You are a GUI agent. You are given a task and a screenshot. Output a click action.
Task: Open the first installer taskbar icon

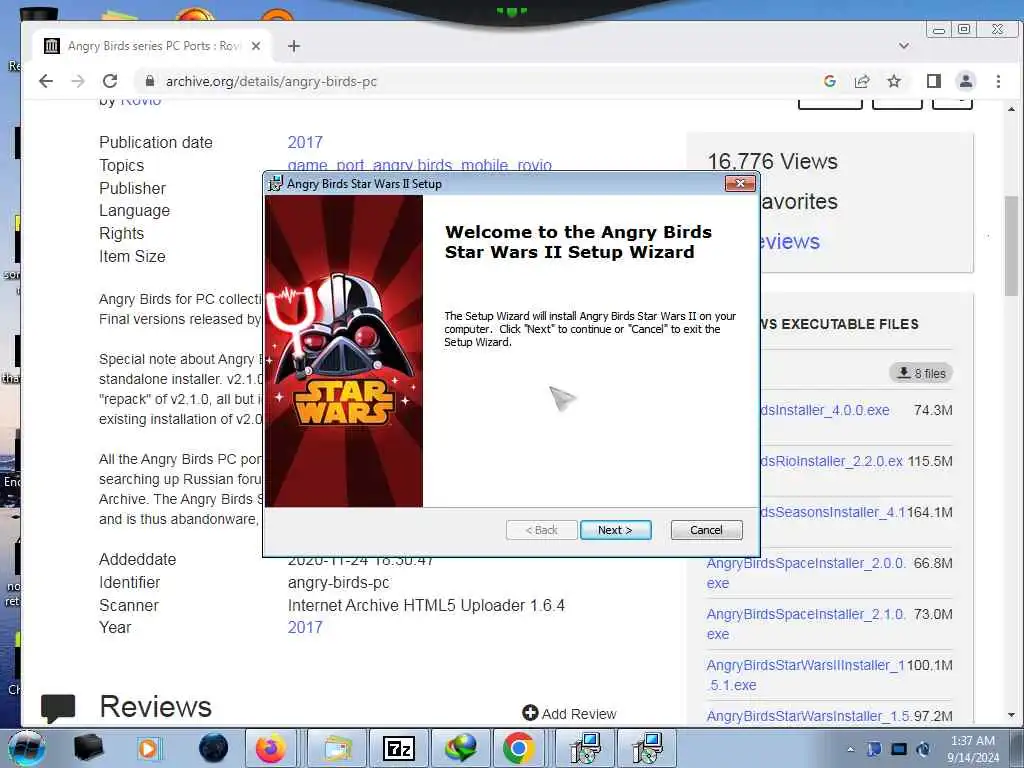pos(584,748)
